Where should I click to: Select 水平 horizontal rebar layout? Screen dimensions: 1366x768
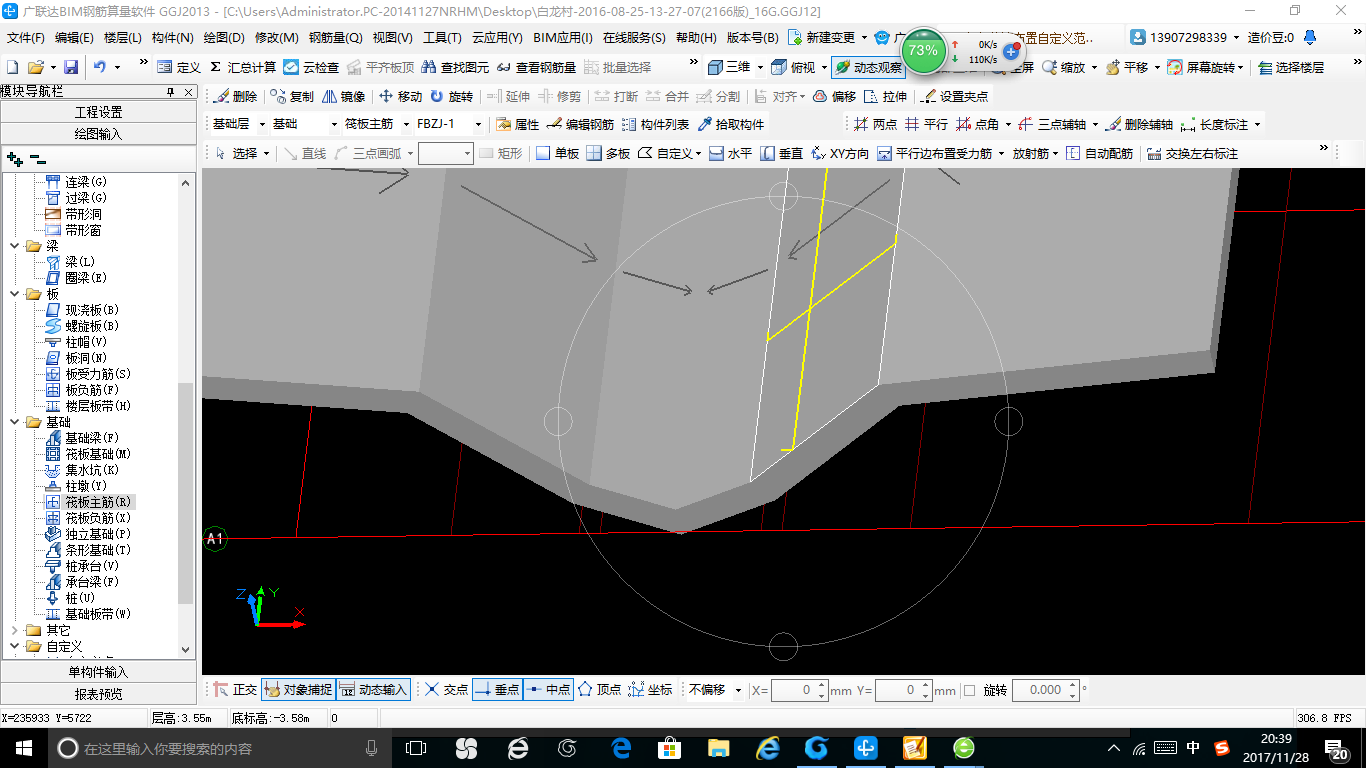(x=730, y=153)
